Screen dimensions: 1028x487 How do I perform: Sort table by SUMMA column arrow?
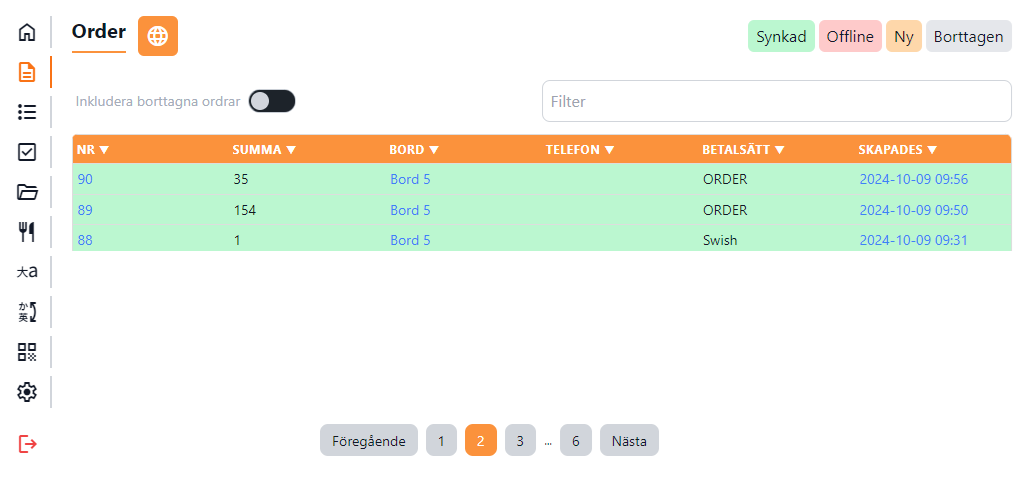tap(291, 150)
